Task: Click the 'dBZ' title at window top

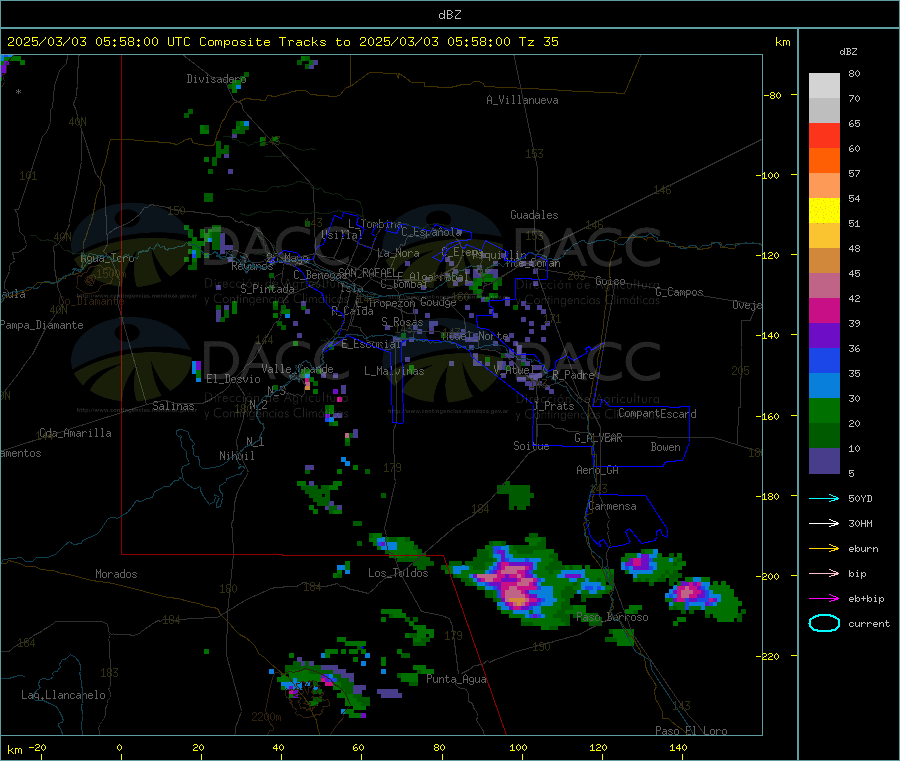Action: 449,15
